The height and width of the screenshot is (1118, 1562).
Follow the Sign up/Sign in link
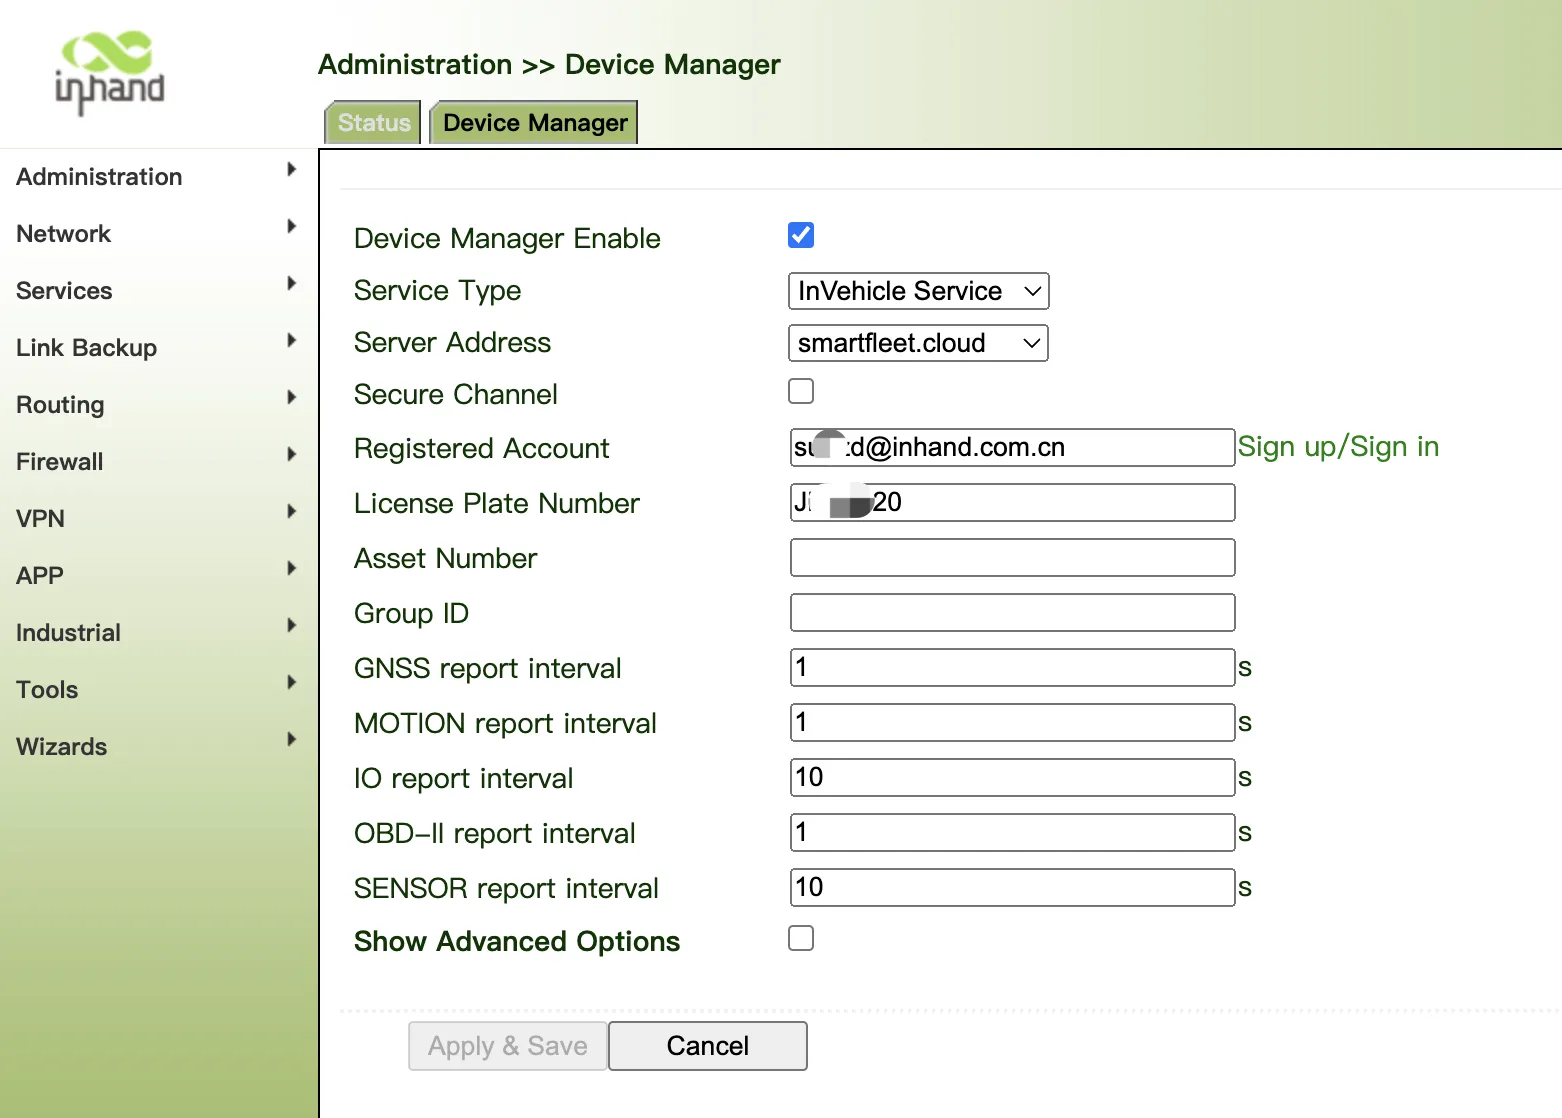pyautogui.click(x=1338, y=446)
